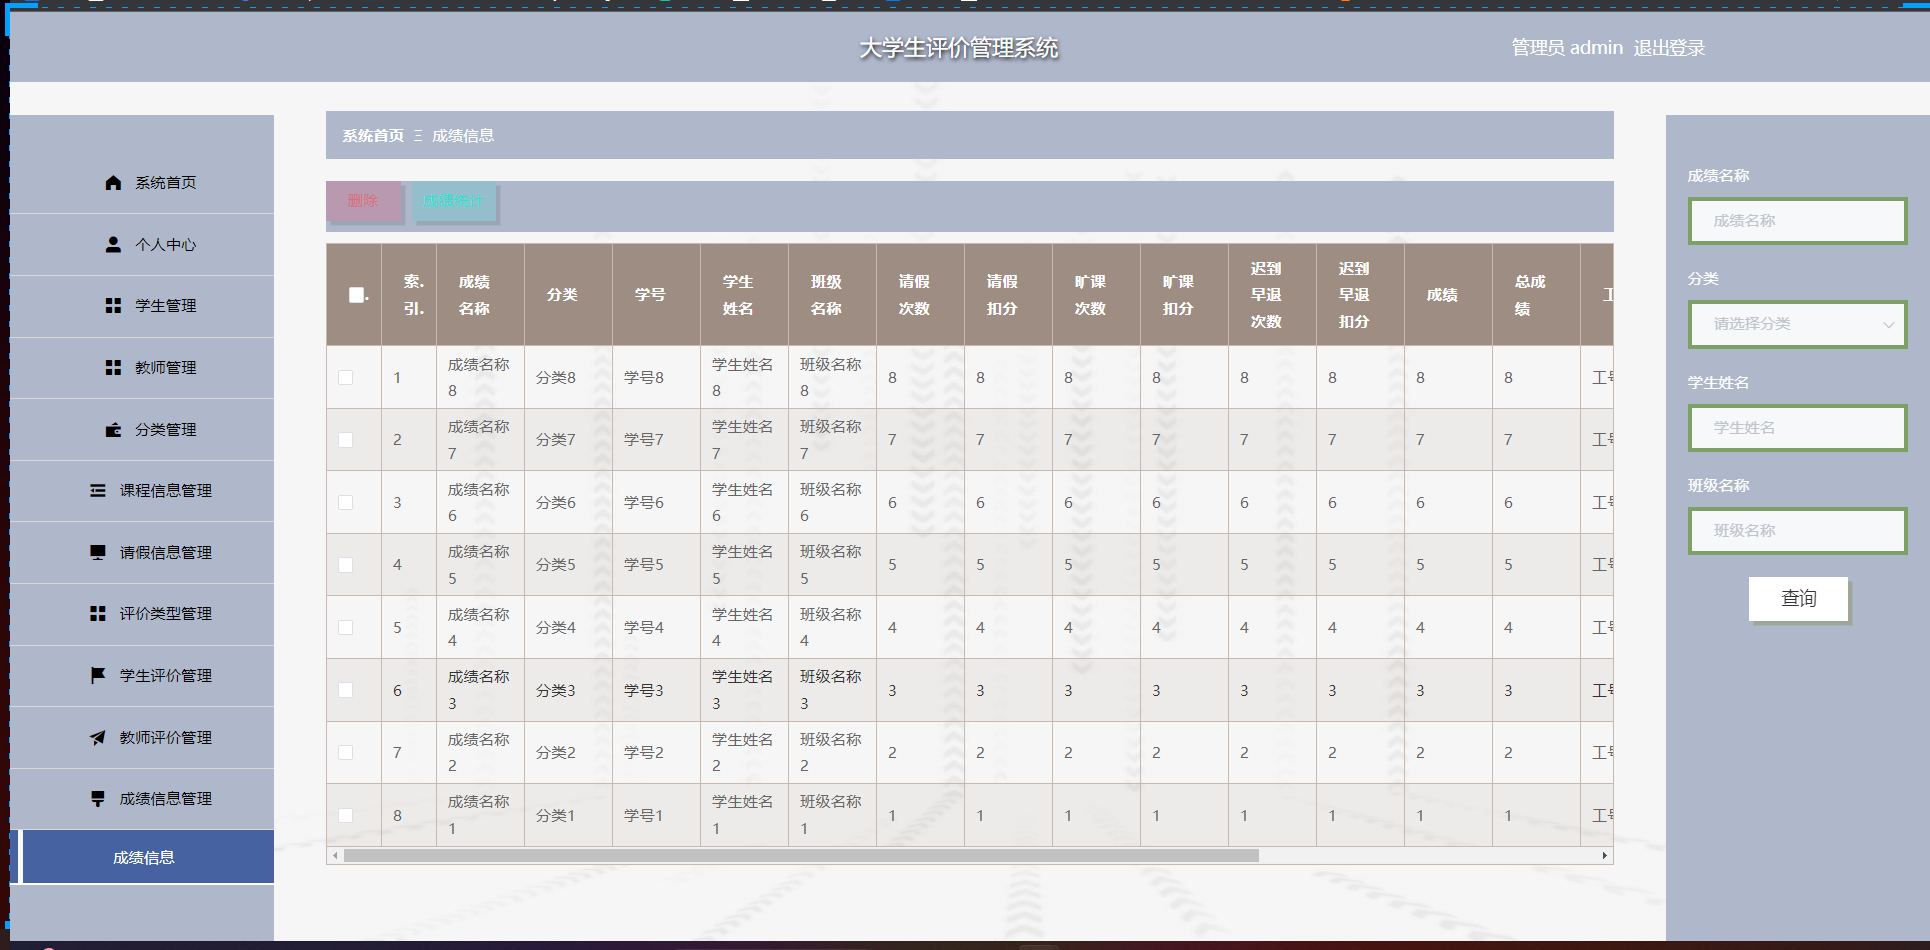Screen dimensions: 1930x950
Task: Click scrollbar right arrow under table
Action: pyautogui.click(x=1604, y=855)
